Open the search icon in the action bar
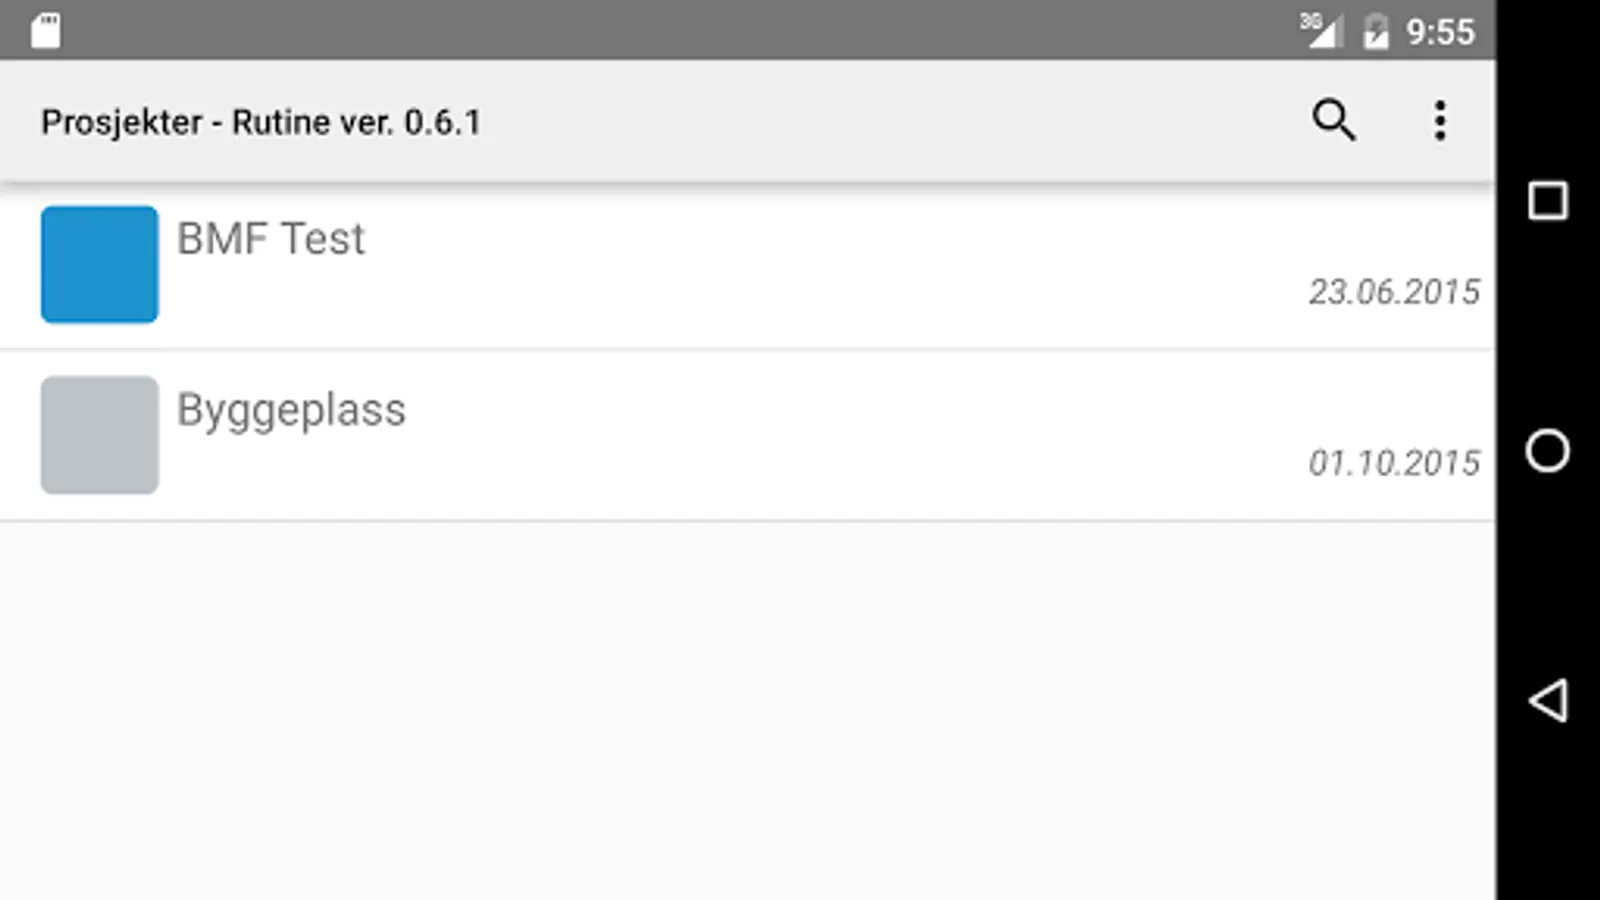Image resolution: width=1600 pixels, height=900 pixels. pyautogui.click(x=1334, y=121)
